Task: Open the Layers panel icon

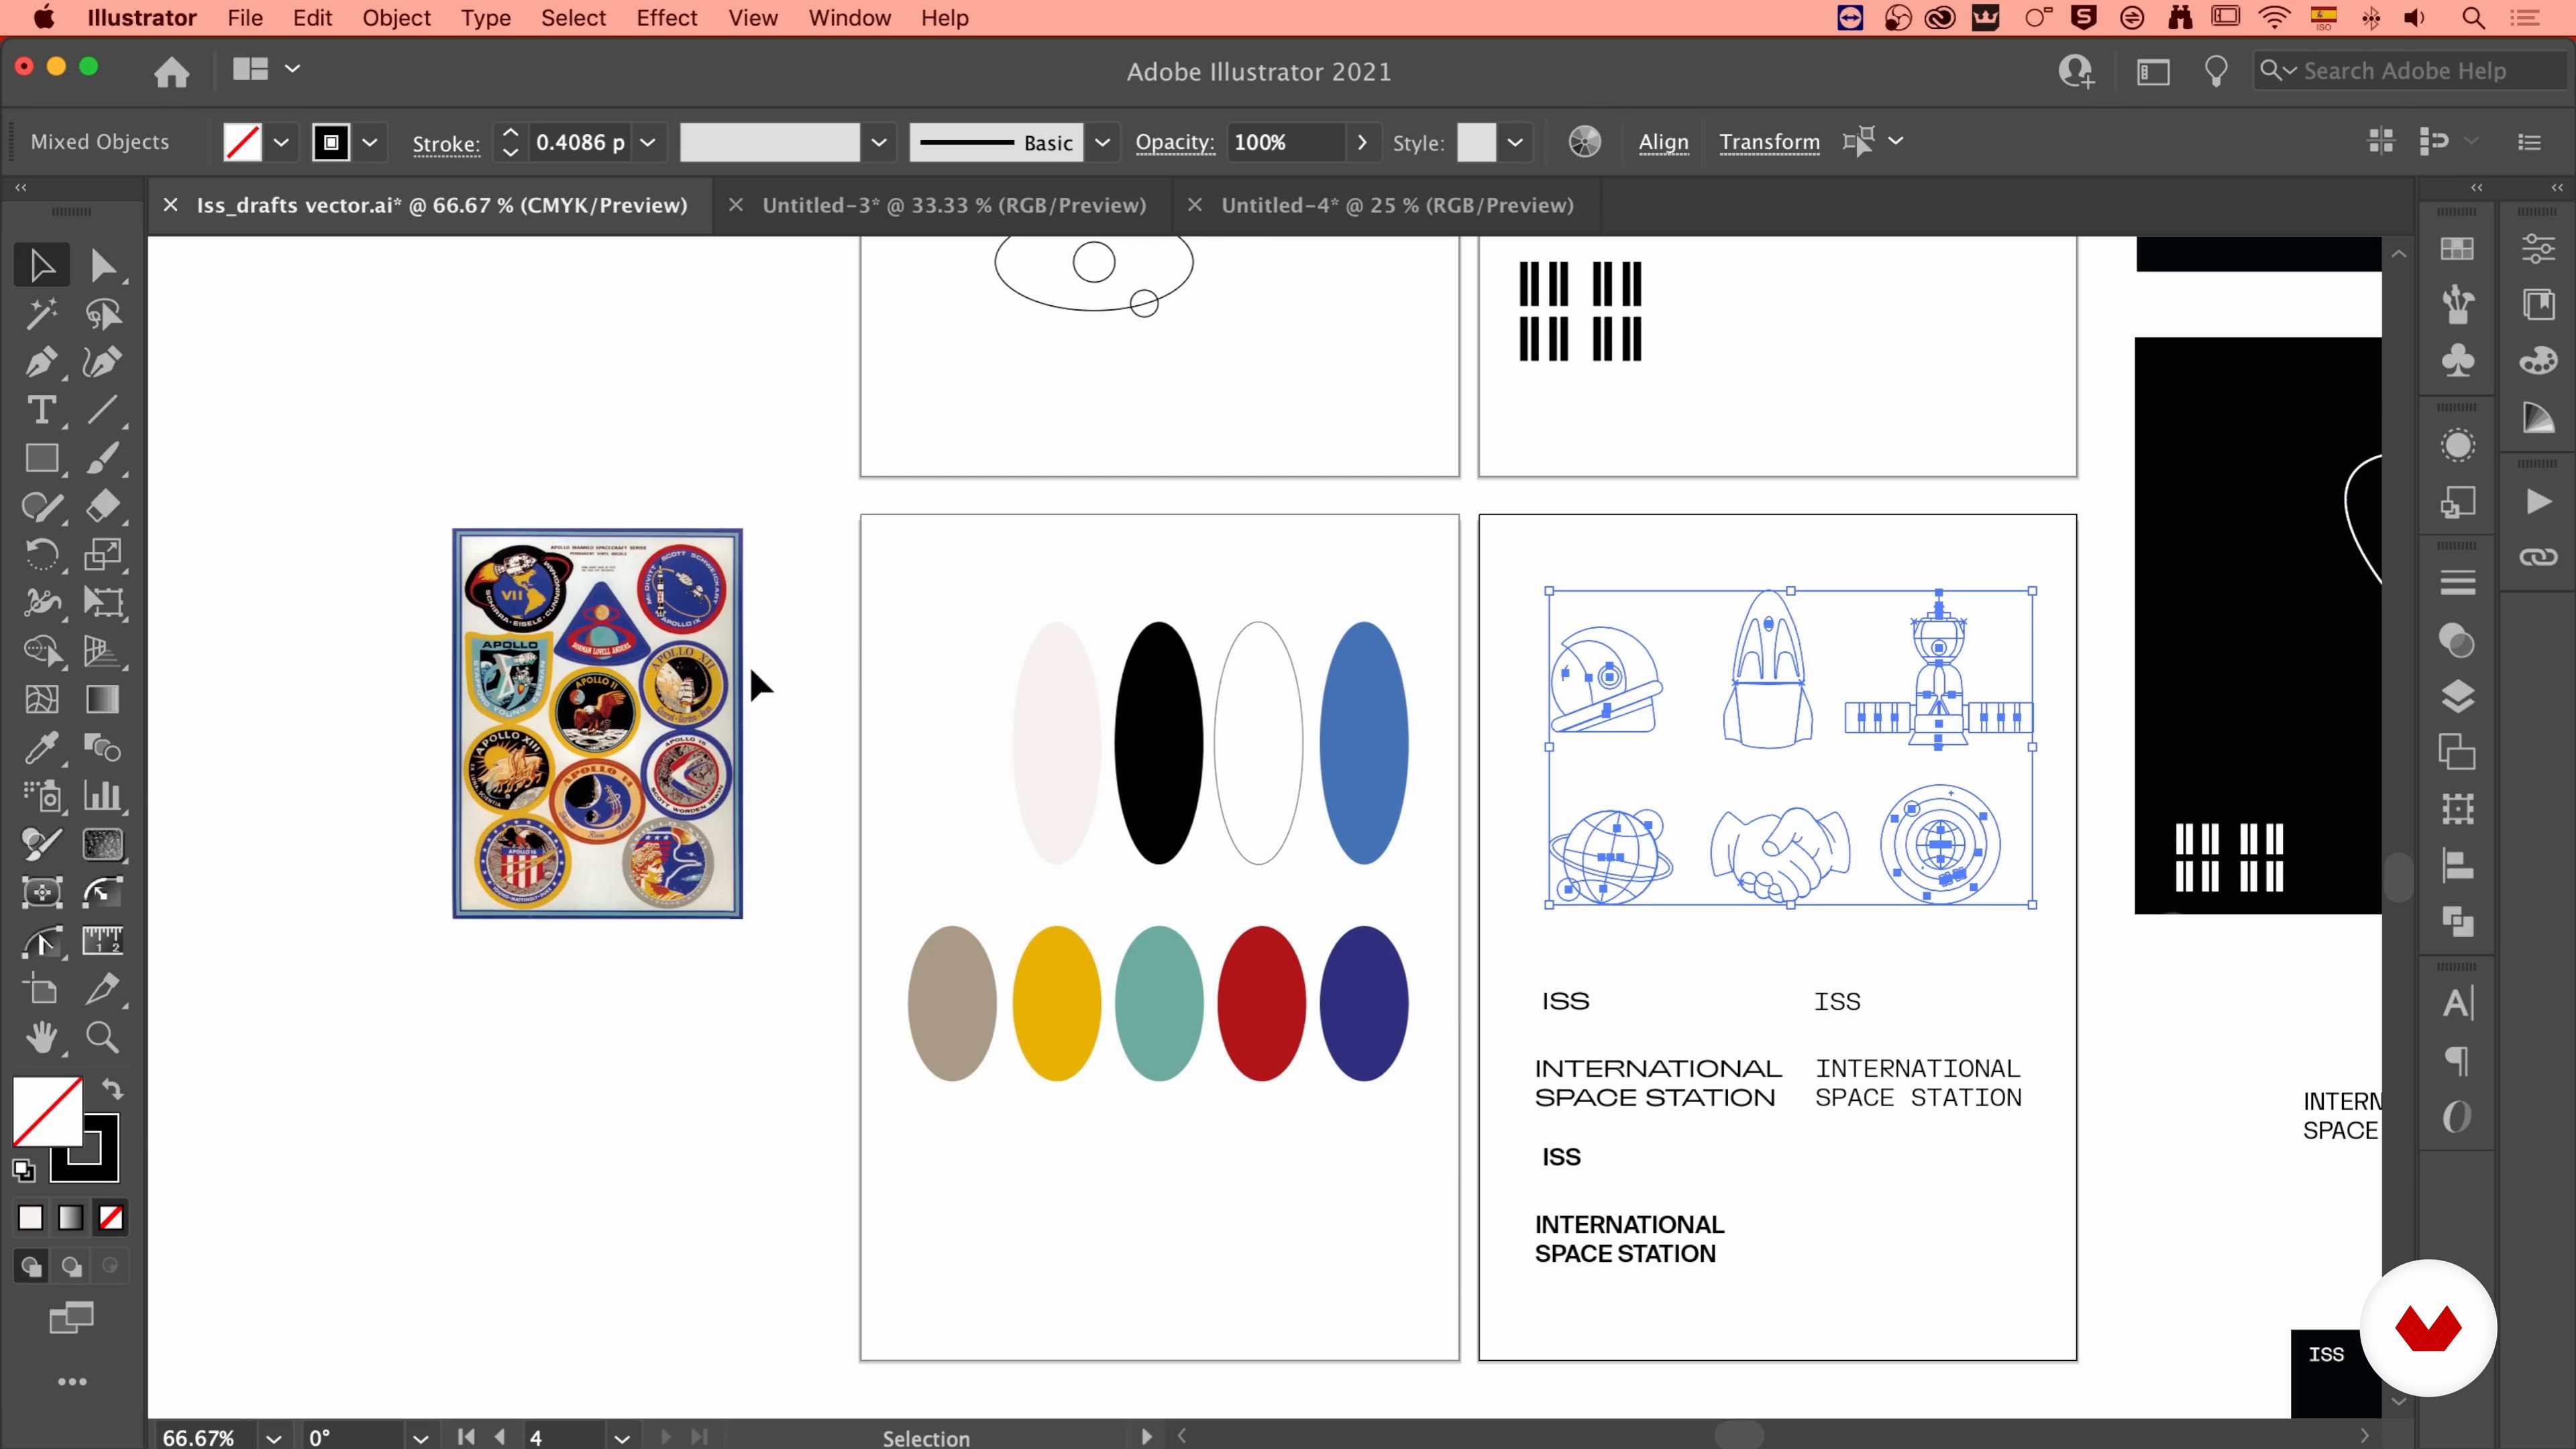Action: pos(2457,696)
